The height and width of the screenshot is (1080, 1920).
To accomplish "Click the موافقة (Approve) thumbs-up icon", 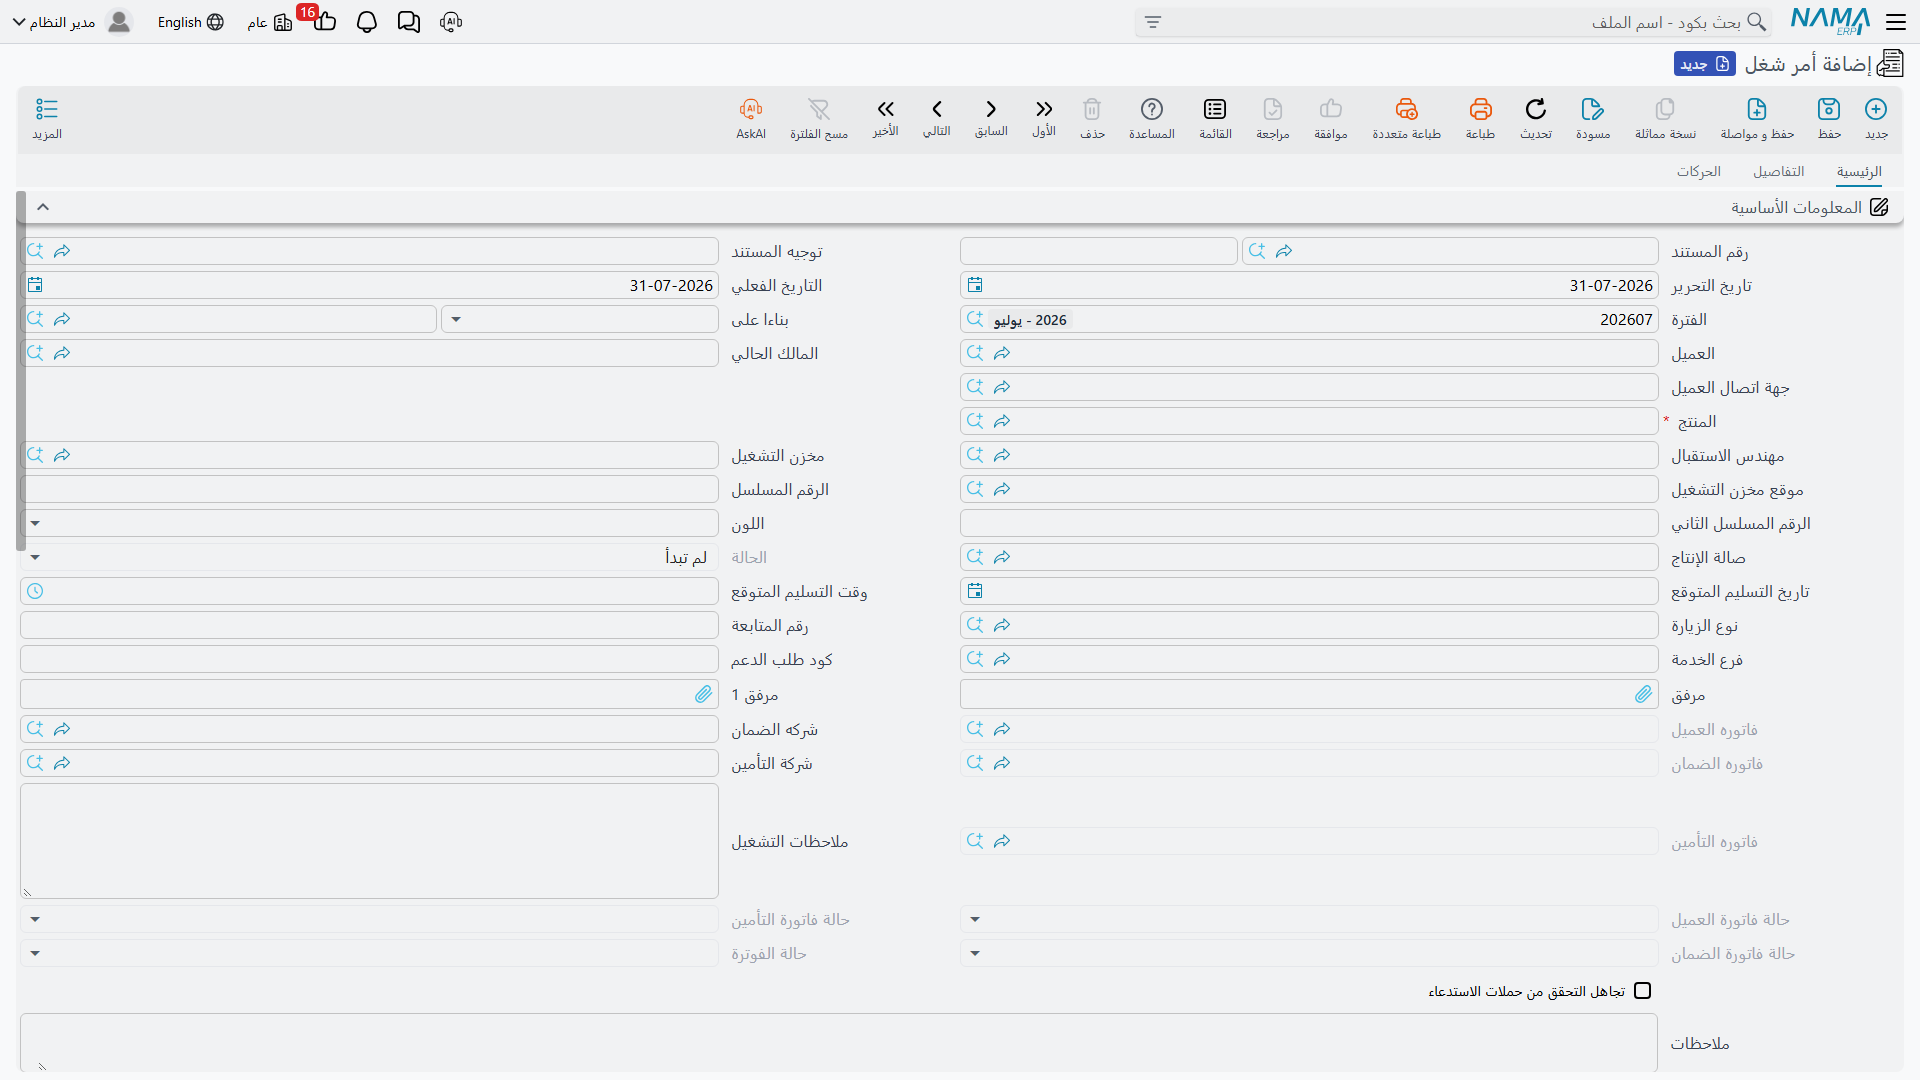I will click(1331, 109).
